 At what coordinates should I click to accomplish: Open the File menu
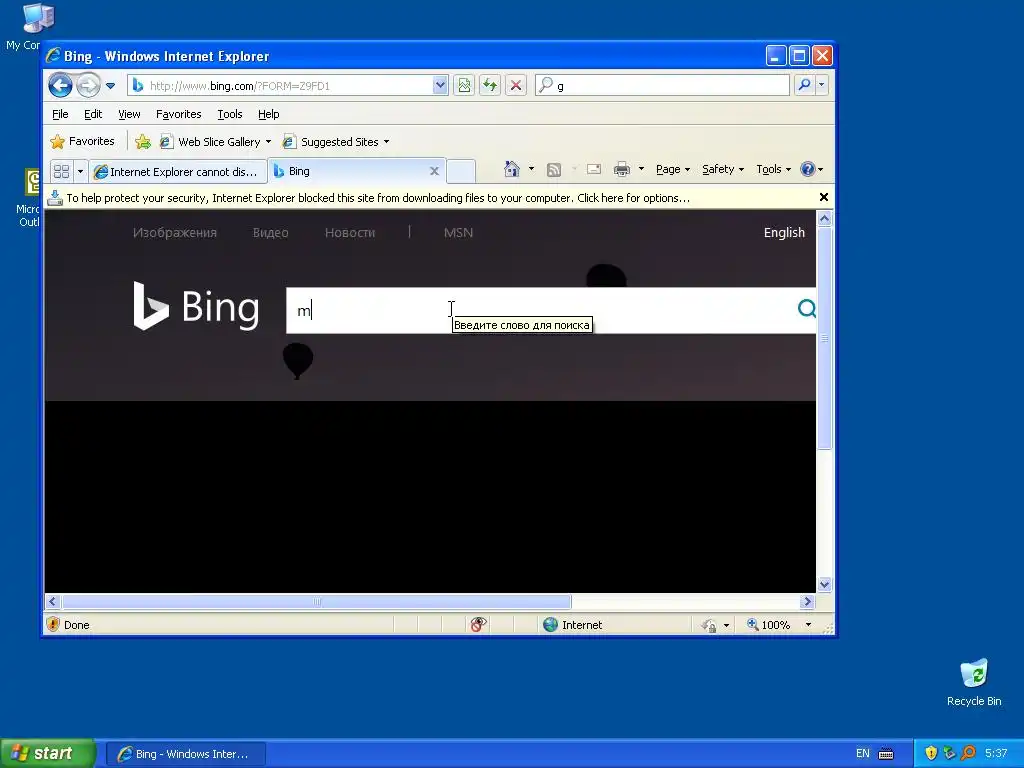click(60, 114)
